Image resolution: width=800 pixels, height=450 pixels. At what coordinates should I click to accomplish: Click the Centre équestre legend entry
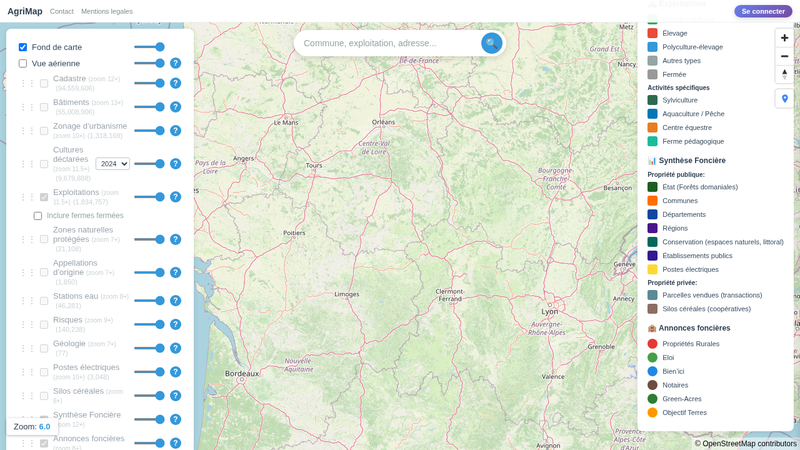click(680, 128)
